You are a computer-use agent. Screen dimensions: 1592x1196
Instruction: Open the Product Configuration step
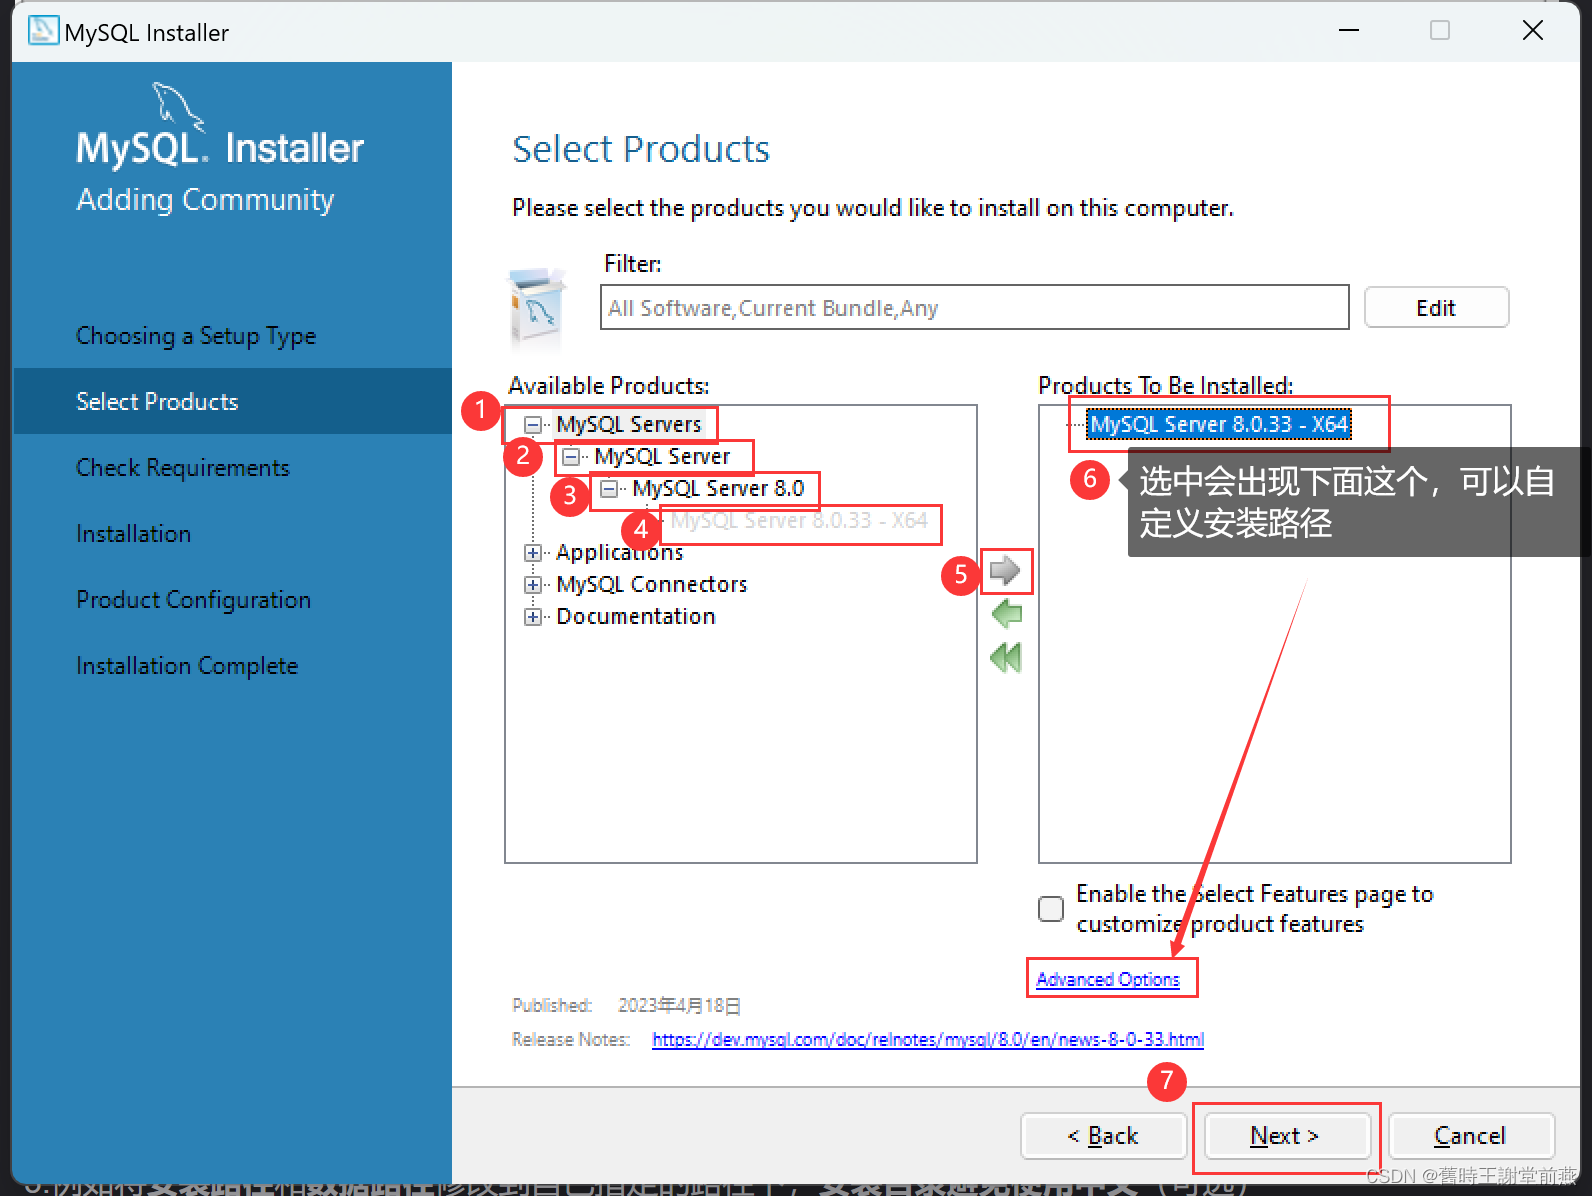click(x=194, y=600)
